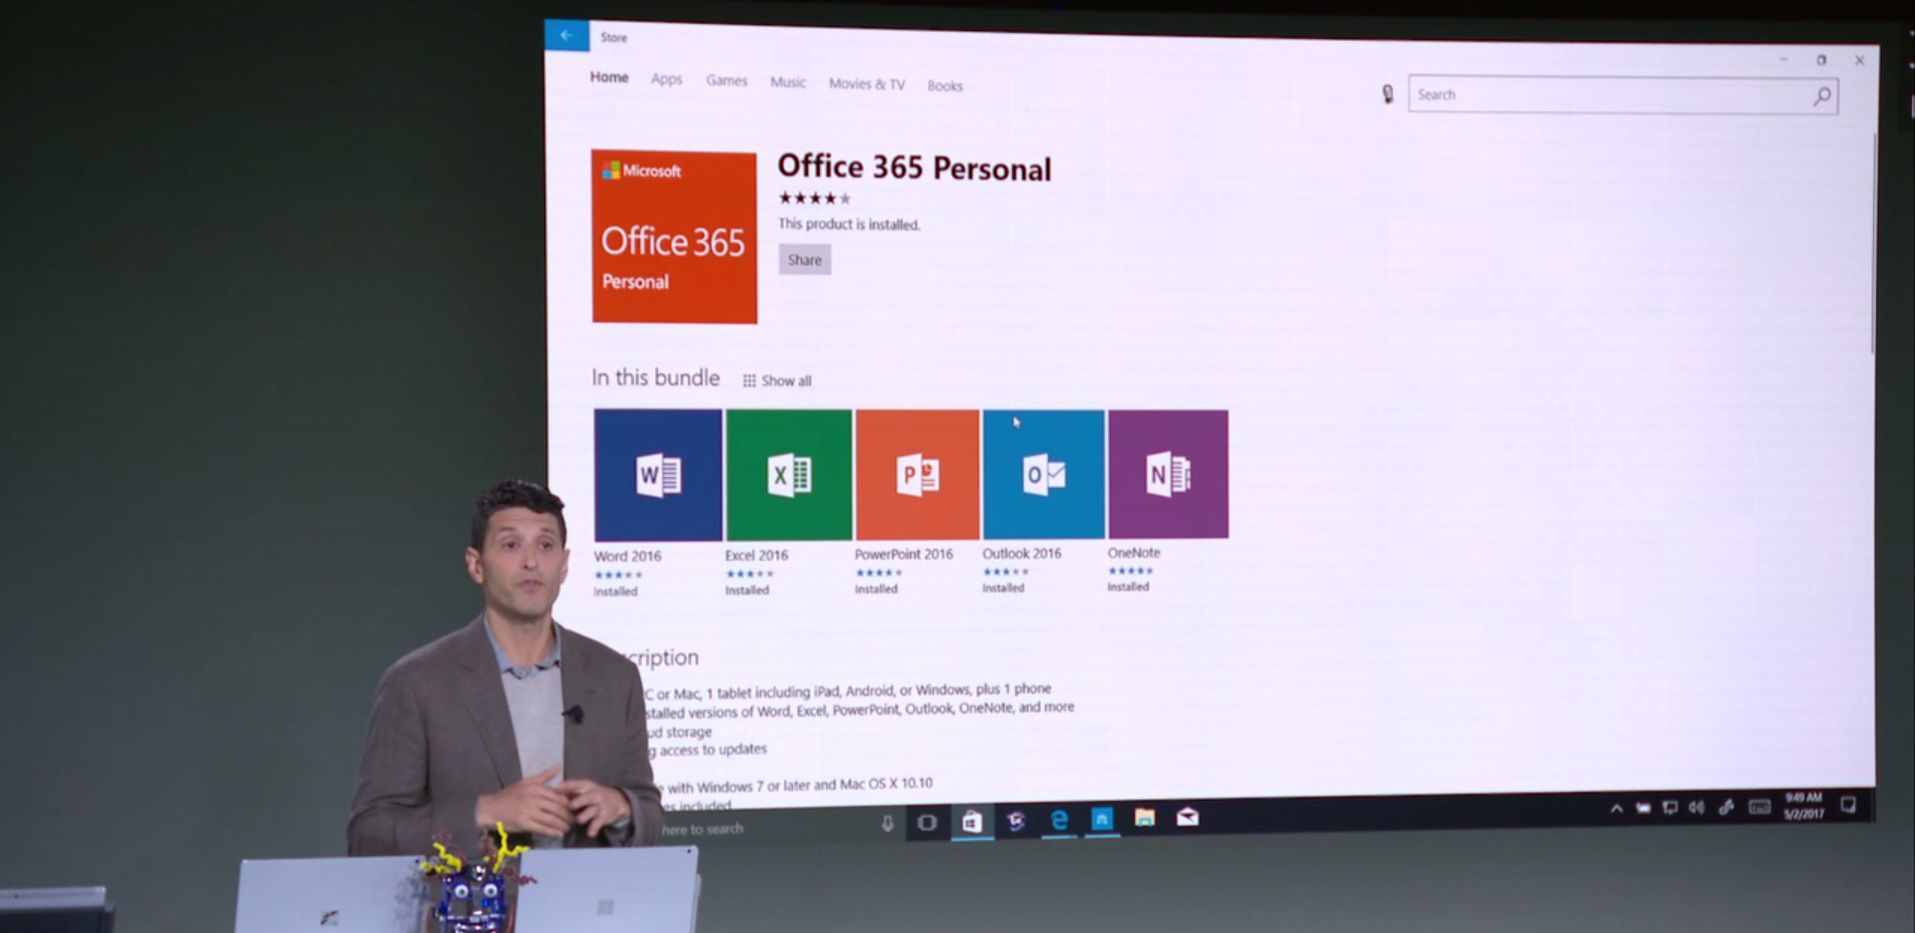The width and height of the screenshot is (1915, 933).
Task: Click the taskbar clock showing 9:49 AM
Action: 1804,806
